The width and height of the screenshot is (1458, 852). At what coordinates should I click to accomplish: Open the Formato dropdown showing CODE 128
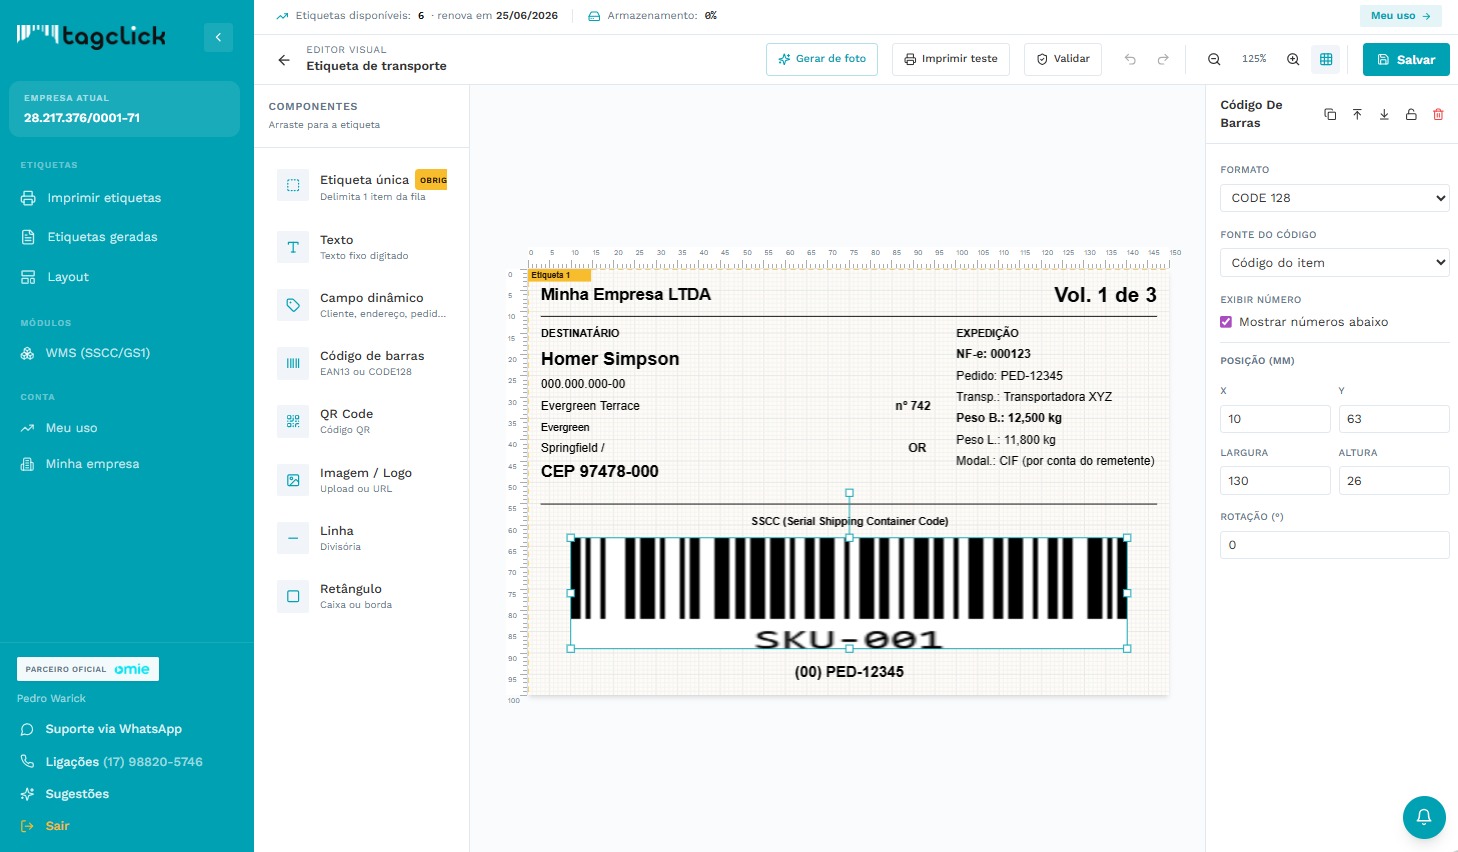point(1334,198)
